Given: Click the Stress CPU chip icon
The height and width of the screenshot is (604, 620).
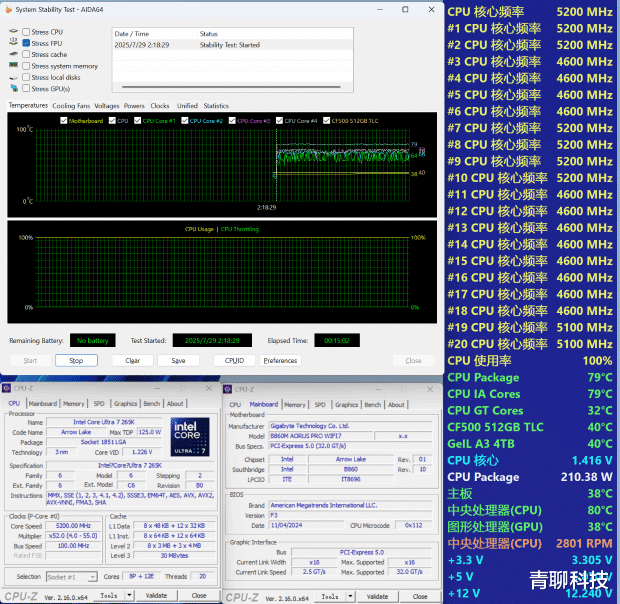Looking at the screenshot, I should point(13,31).
